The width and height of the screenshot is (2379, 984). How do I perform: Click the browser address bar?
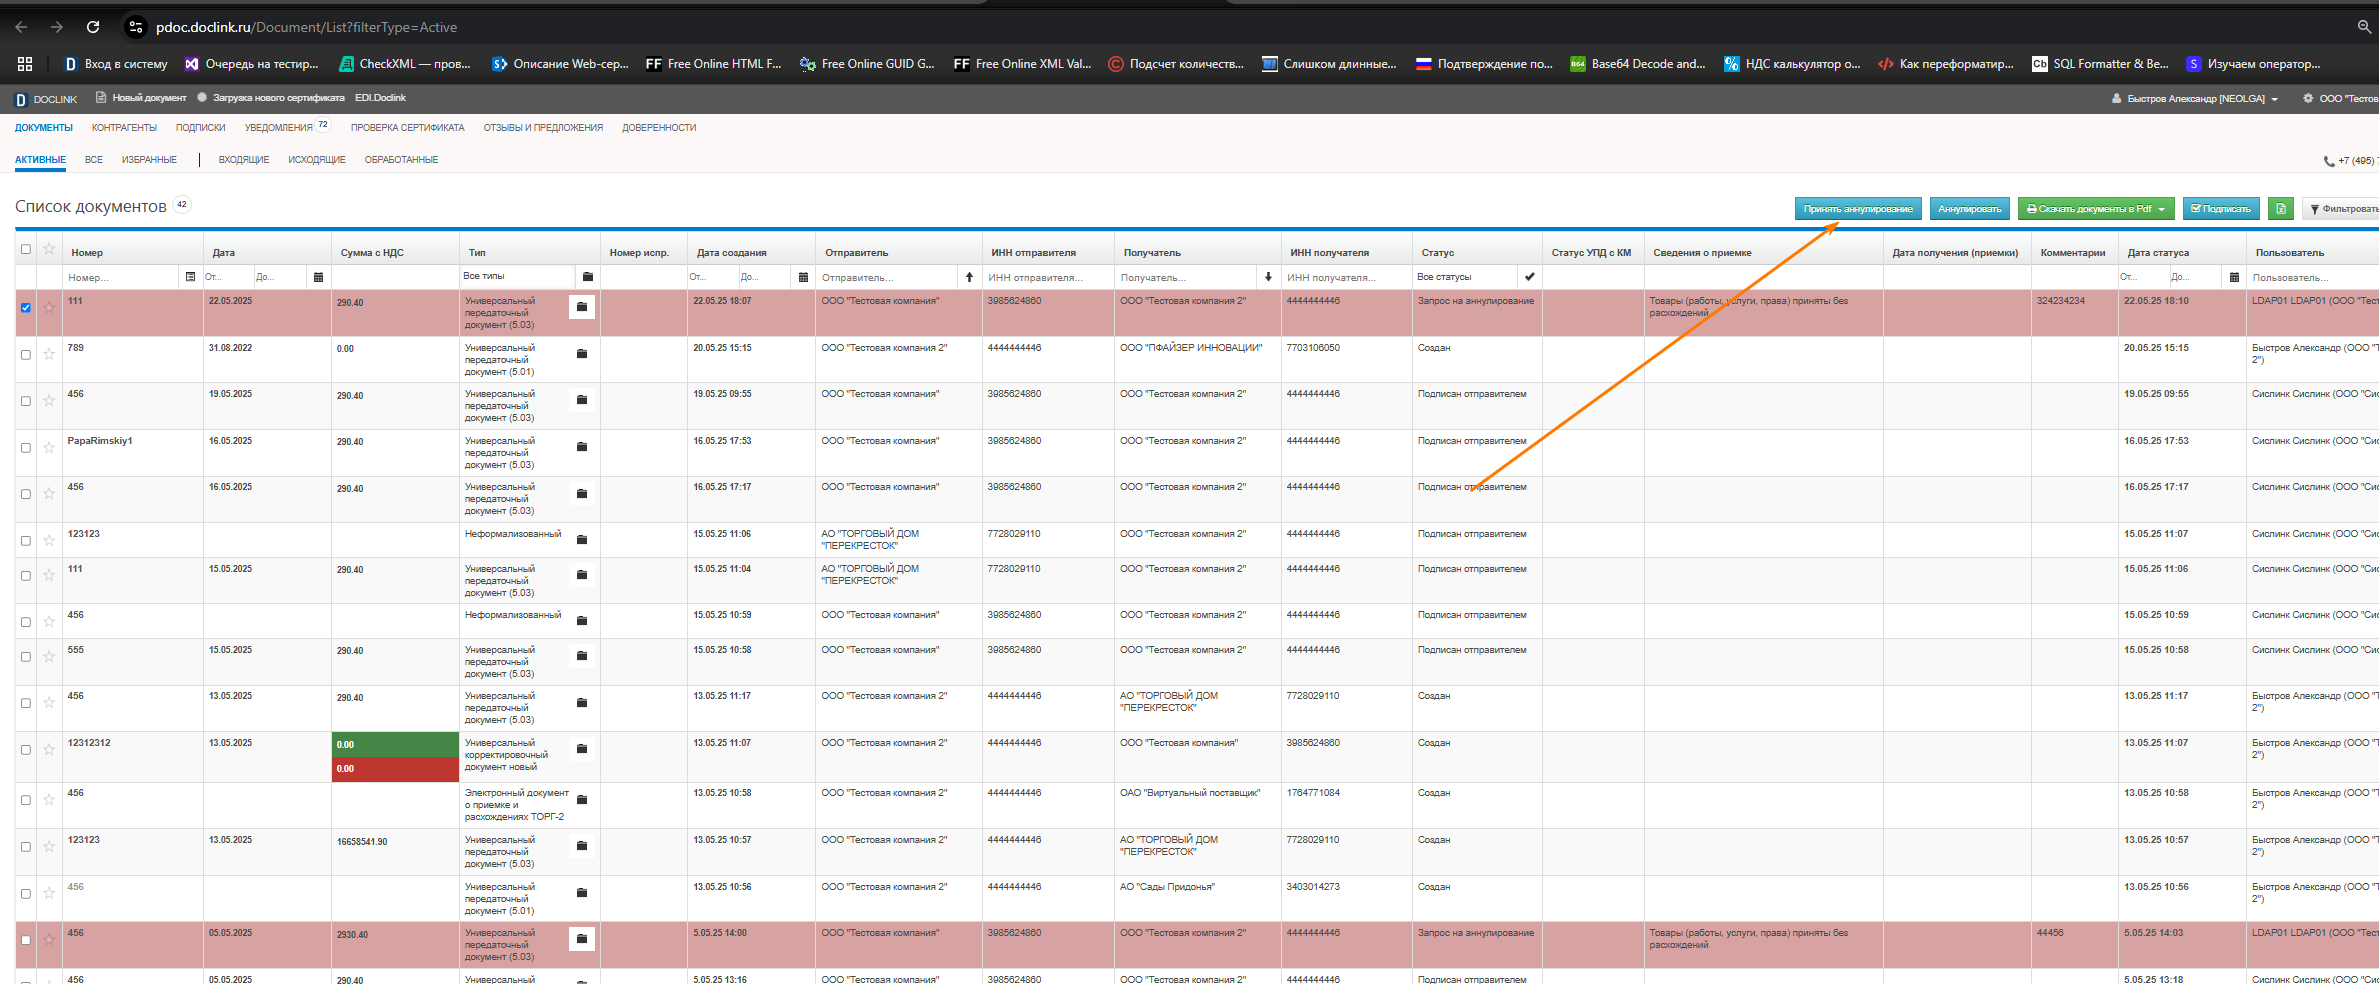[1200, 27]
